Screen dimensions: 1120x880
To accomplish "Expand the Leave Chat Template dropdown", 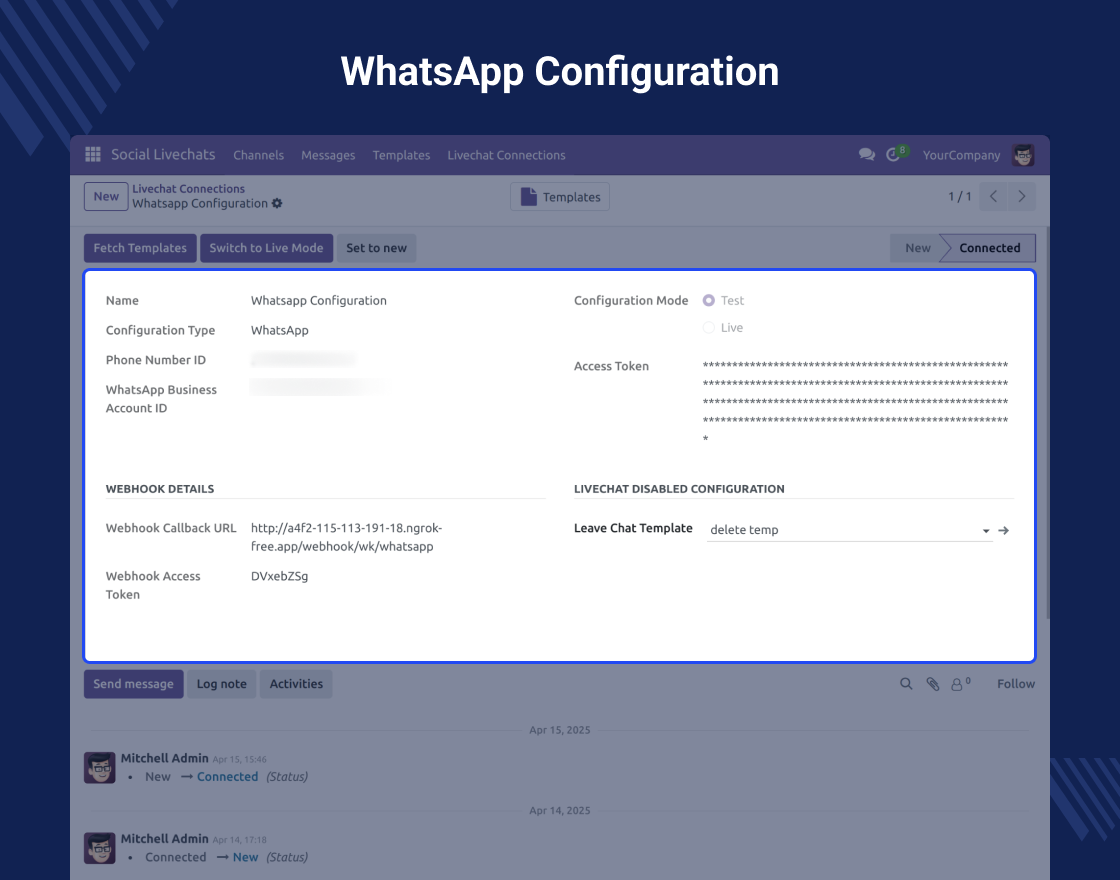I will (x=986, y=530).
